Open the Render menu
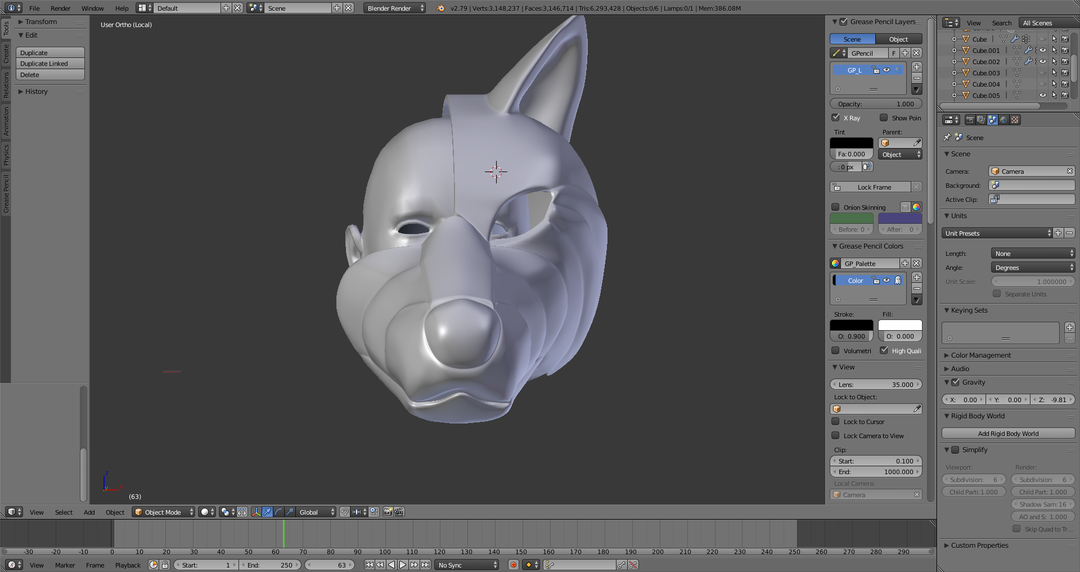1080x572 pixels. tap(61, 8)
